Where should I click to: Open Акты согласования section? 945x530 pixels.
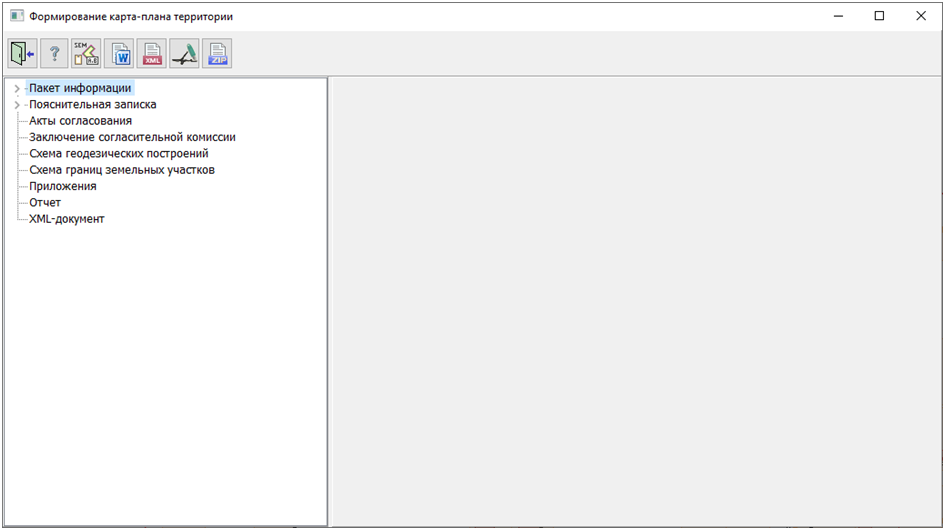pyautogui.click(x=80, y=121)
